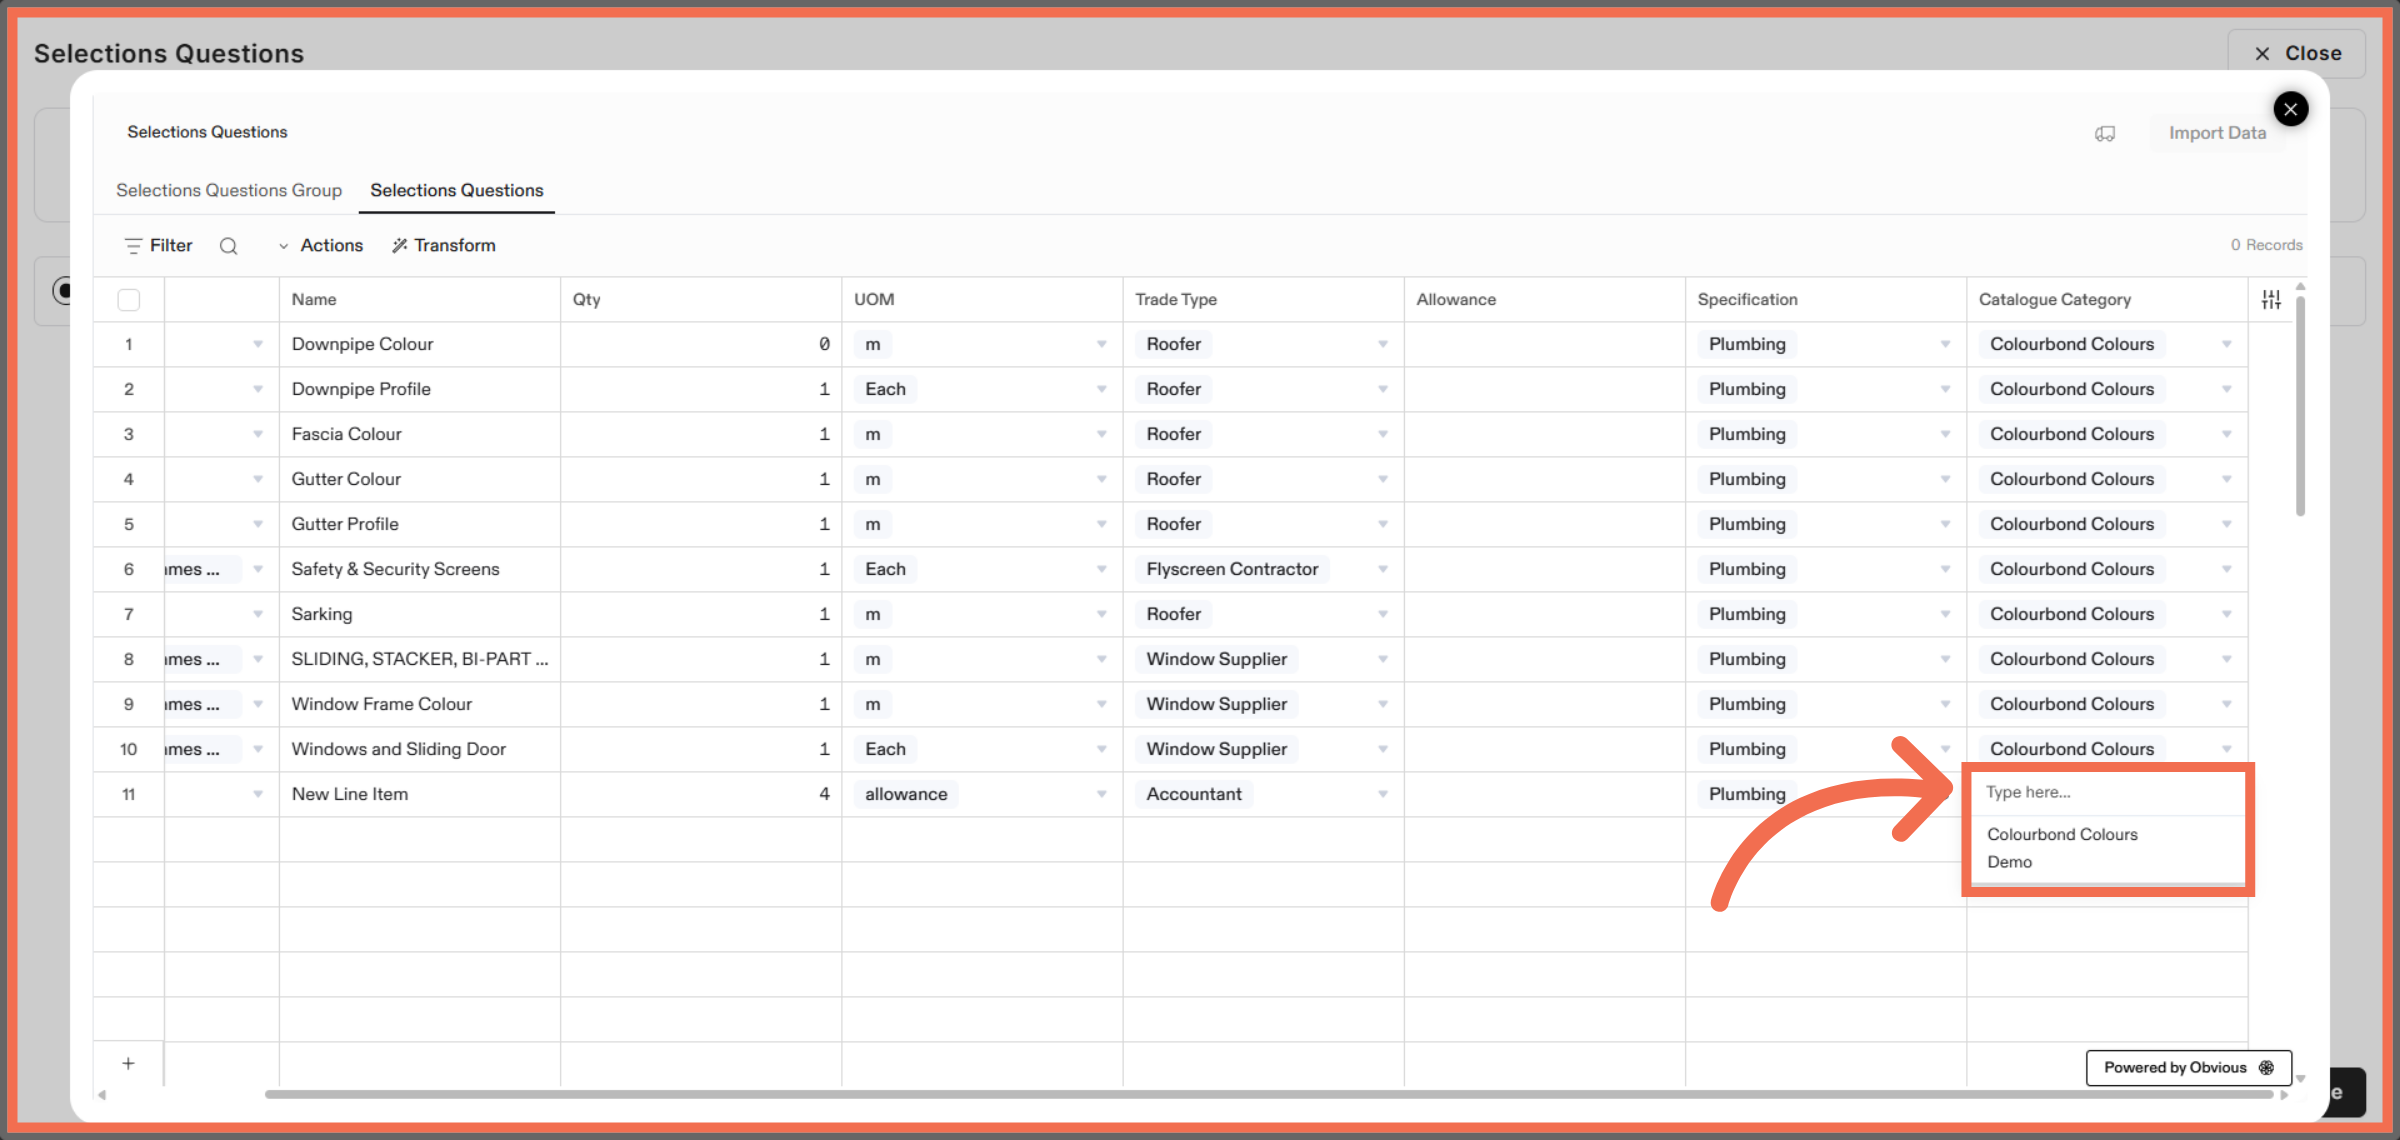
Task: Expand the UOM dropdown for Downpipe Colour
Action: [x=1101, y=343]
